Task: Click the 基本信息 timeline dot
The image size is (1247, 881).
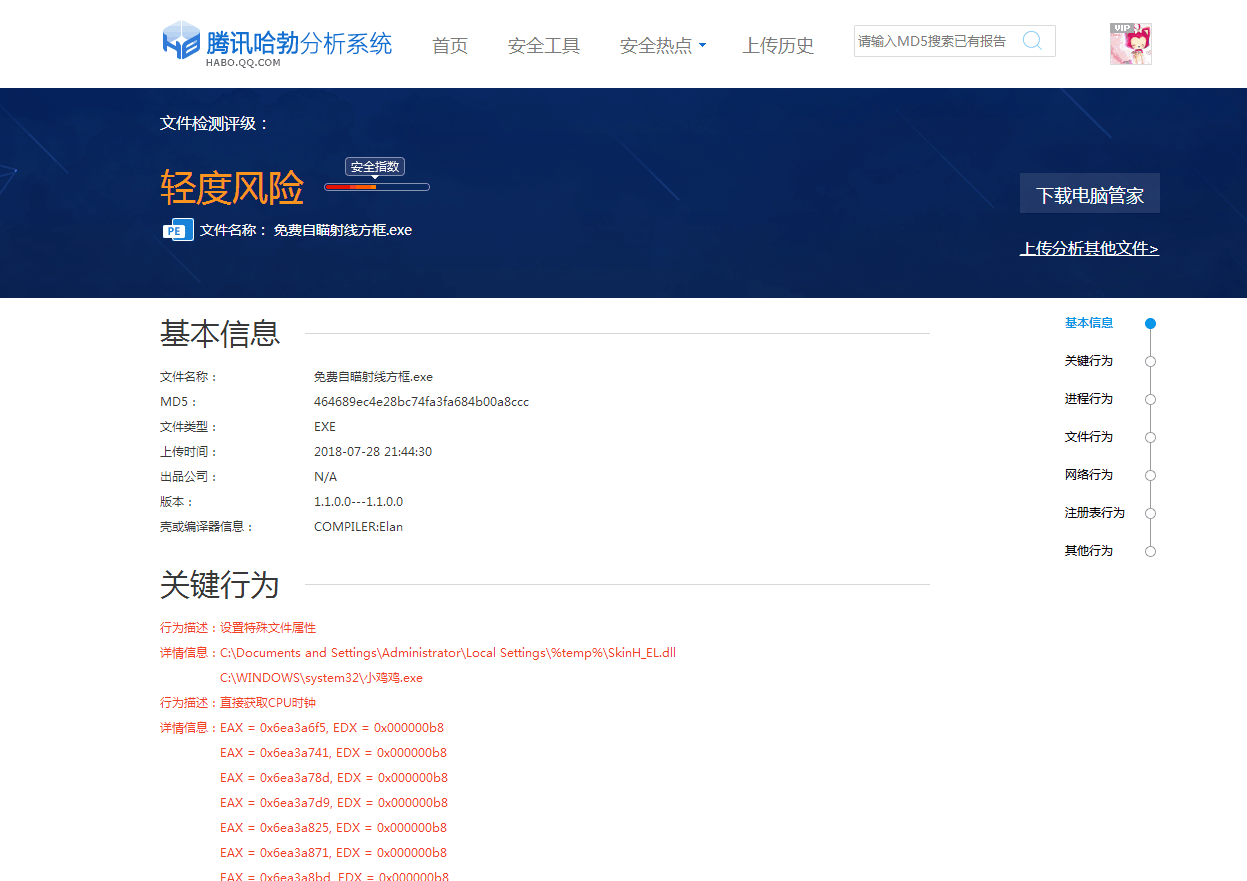Action: (x=1150, y=324)
